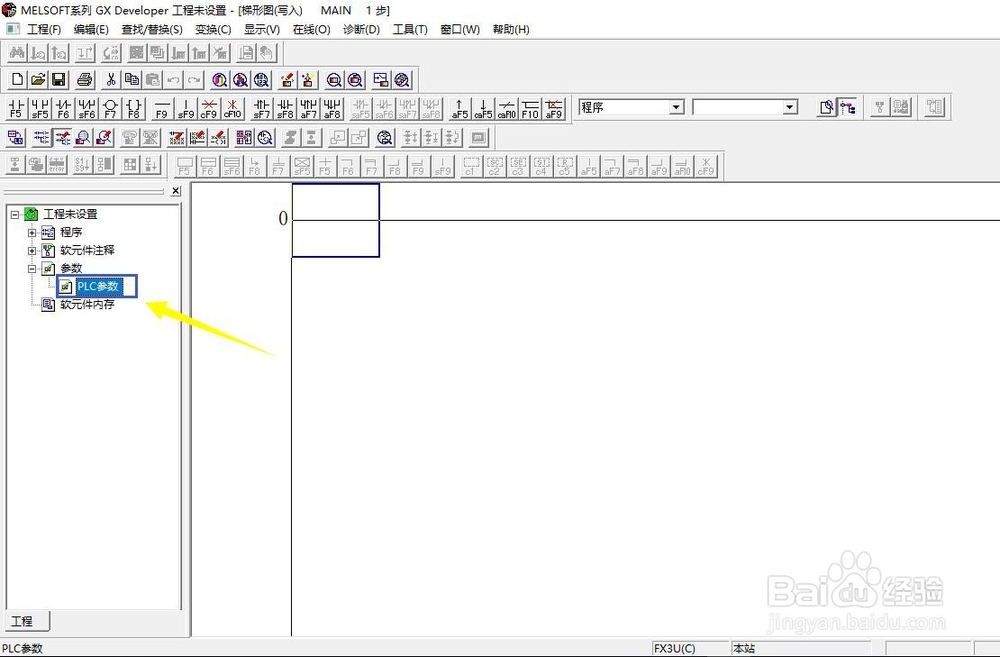Open the 窗口(W) menu
This screenshot has width=1000, height=657.
pos(460,29)
